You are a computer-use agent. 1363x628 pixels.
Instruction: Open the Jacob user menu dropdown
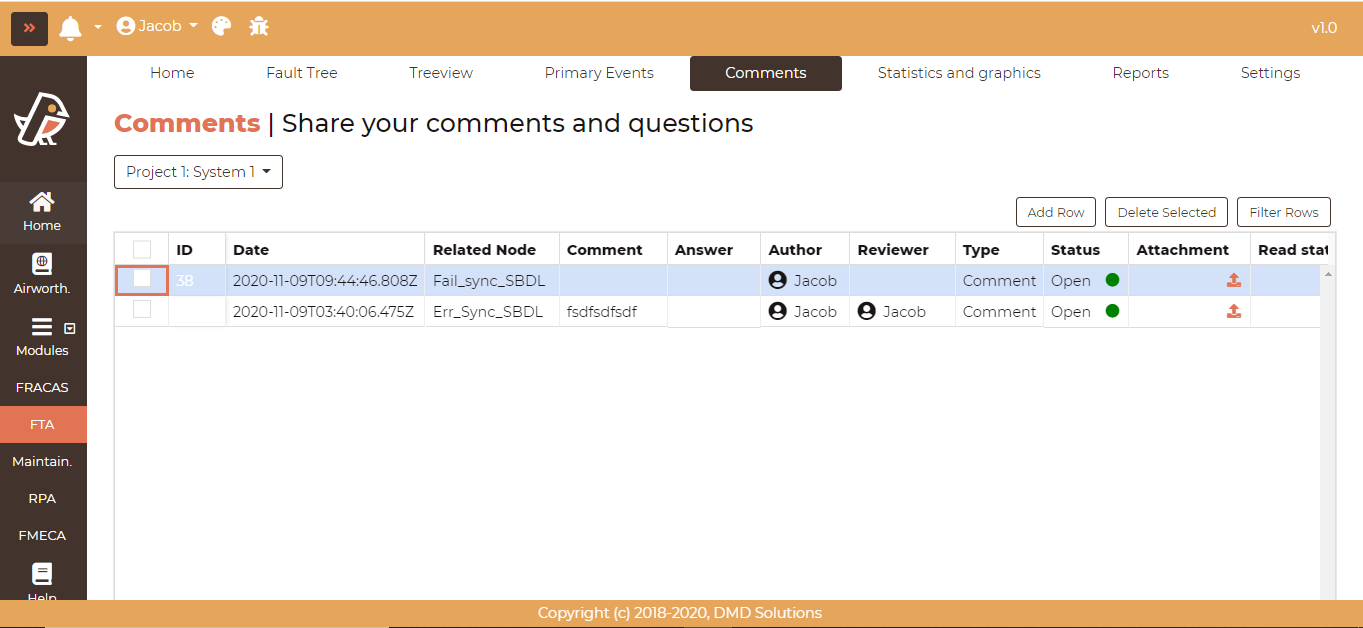[157, 27]
